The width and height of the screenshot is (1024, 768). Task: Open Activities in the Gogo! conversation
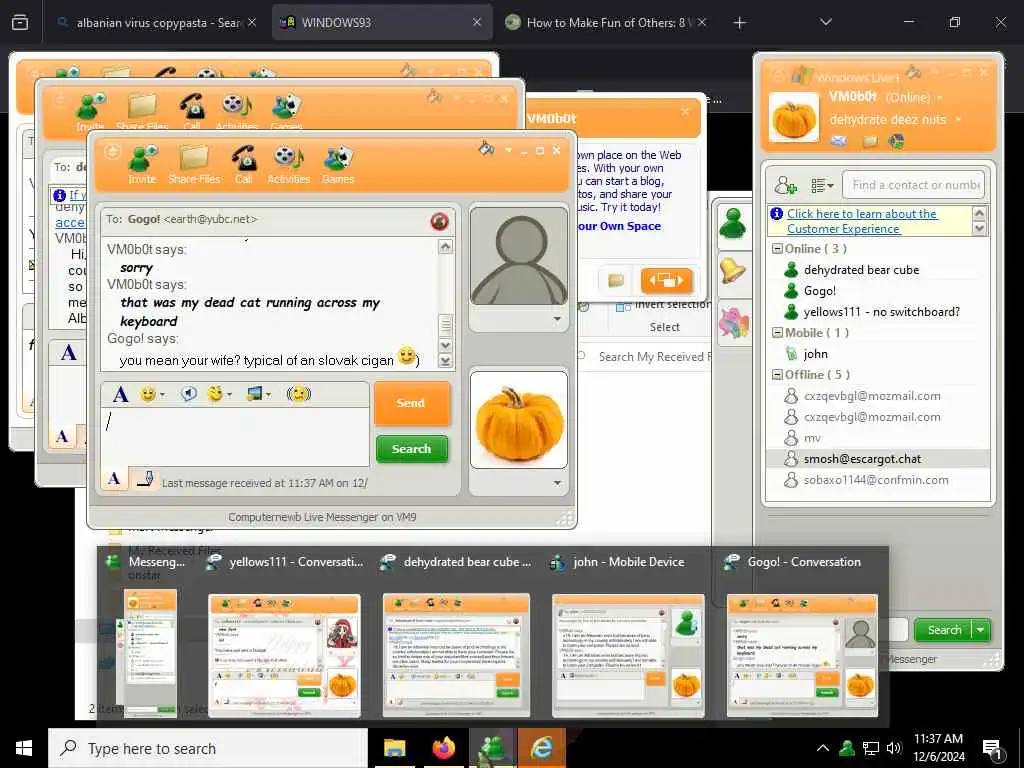(289, 165)
